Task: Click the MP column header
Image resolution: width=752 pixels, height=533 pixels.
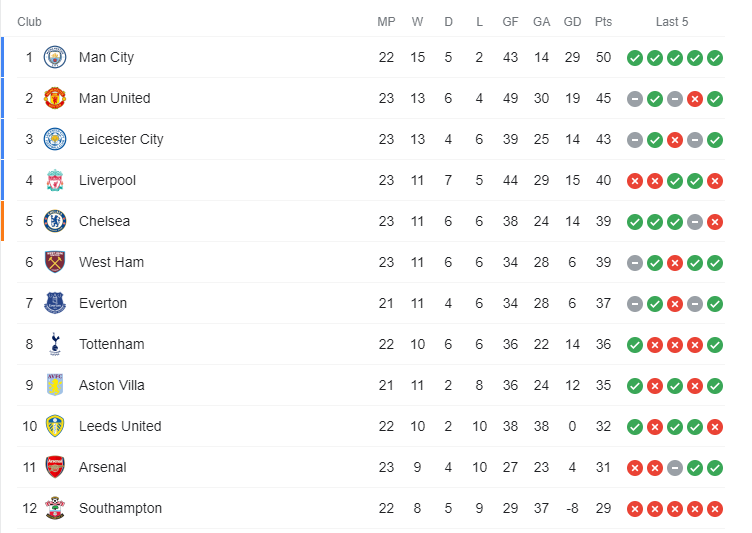Action: click(386, 22)
